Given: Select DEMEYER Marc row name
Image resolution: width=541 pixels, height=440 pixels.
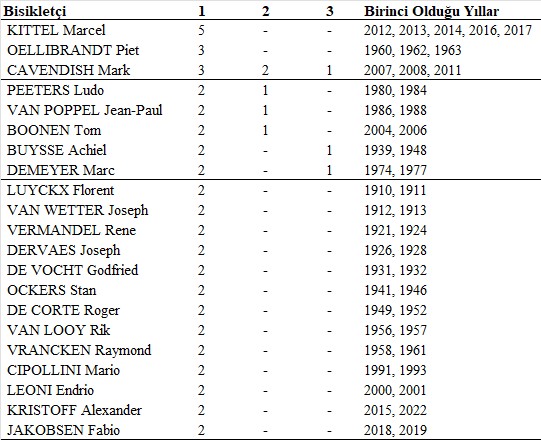Looking at the screenshot, I should coord(61,170).
